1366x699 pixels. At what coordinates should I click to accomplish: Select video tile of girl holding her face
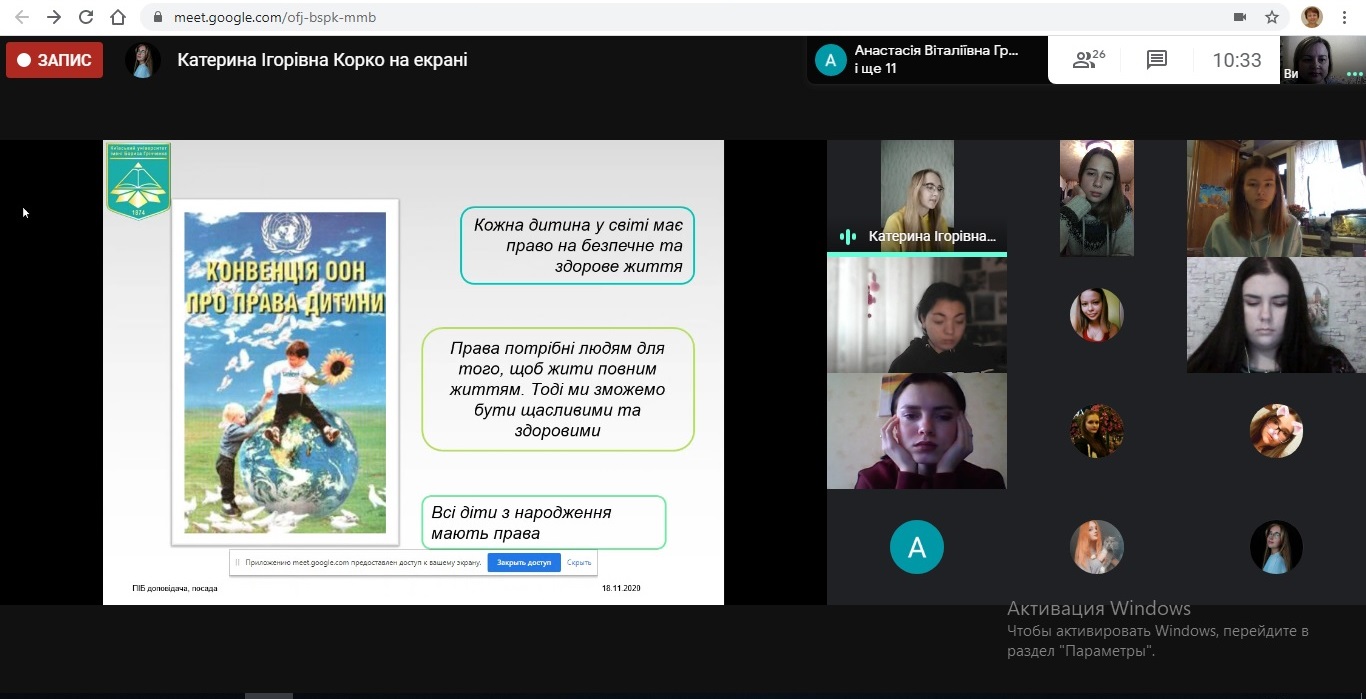(916, 431)
